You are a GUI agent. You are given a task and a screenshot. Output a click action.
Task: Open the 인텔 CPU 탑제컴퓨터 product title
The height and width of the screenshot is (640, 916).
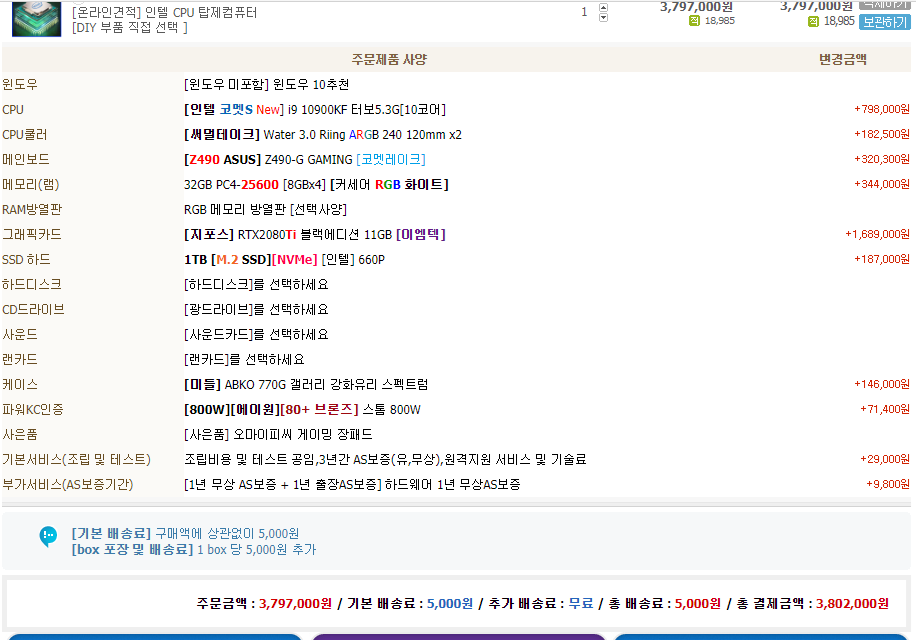coord(165,12)
